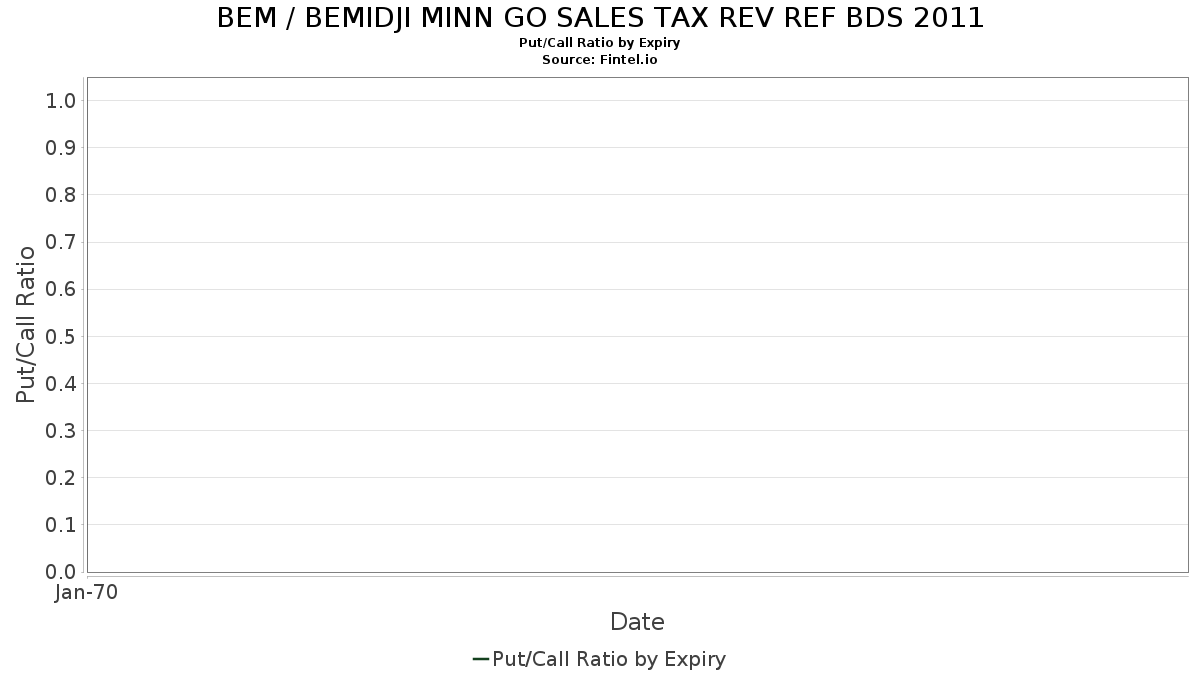Screen dimensions: 1200x675
Task: Click the 0.3 y-axis tick label
Action: pos(61,431)
